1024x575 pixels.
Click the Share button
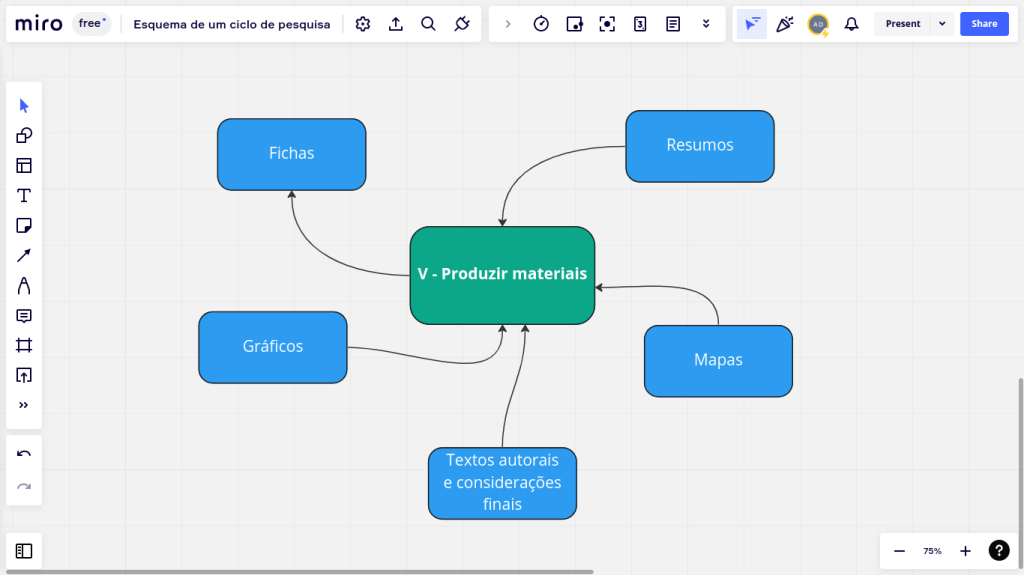click(x=984, y=24)
